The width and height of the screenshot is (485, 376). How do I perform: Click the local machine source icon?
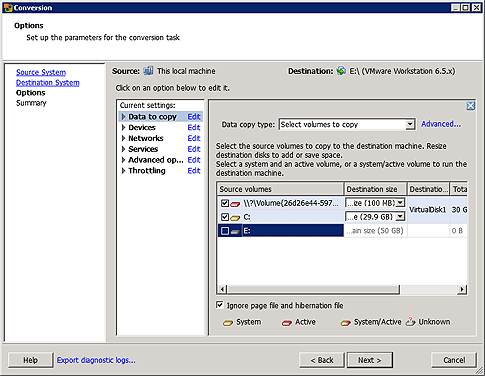point(148,71)
